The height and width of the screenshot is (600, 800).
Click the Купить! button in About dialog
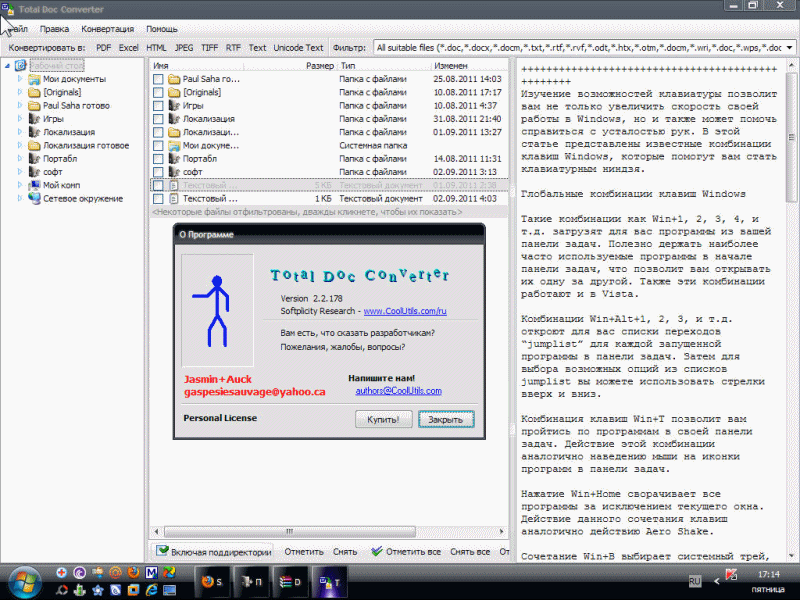coord(383,419)
